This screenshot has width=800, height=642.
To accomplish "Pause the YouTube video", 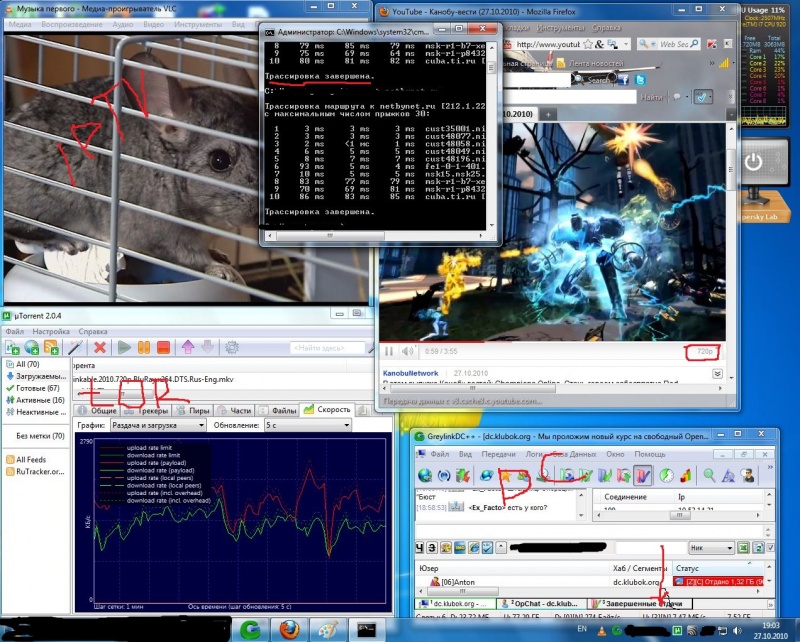I will [389, 351].
